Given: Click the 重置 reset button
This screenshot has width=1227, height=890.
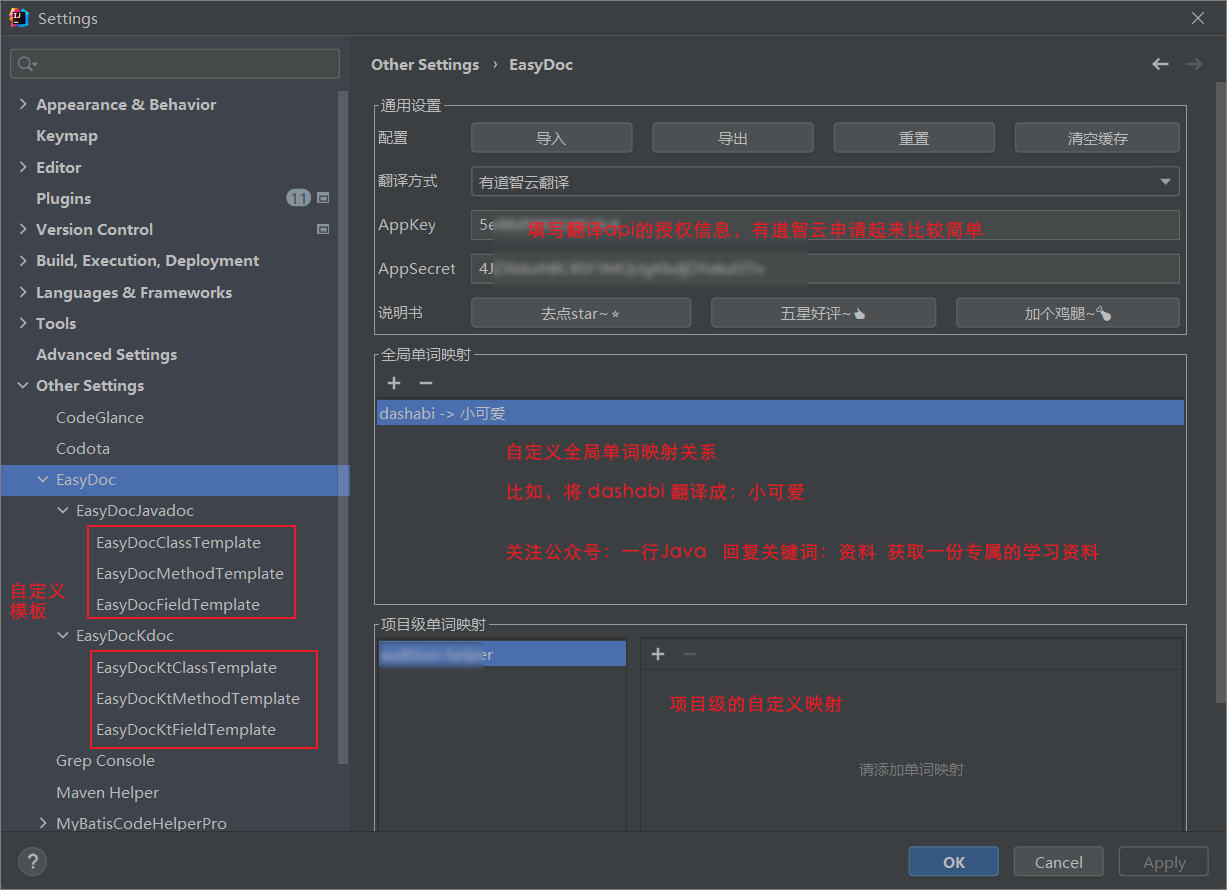Looking at the screenshot, I should (914, 138).
